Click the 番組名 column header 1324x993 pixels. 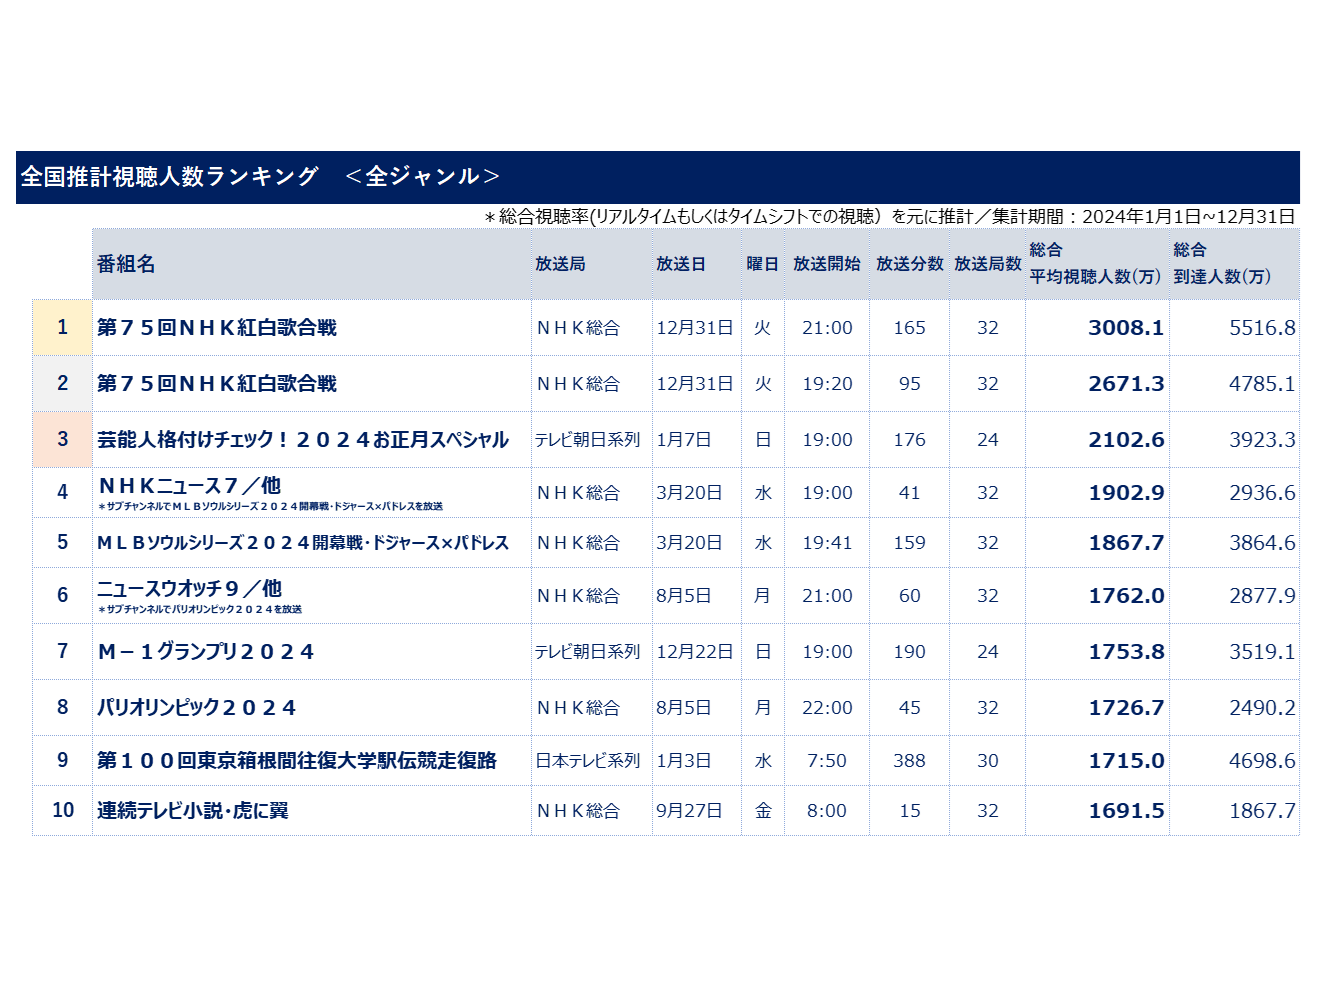click(x=126, y=264)
